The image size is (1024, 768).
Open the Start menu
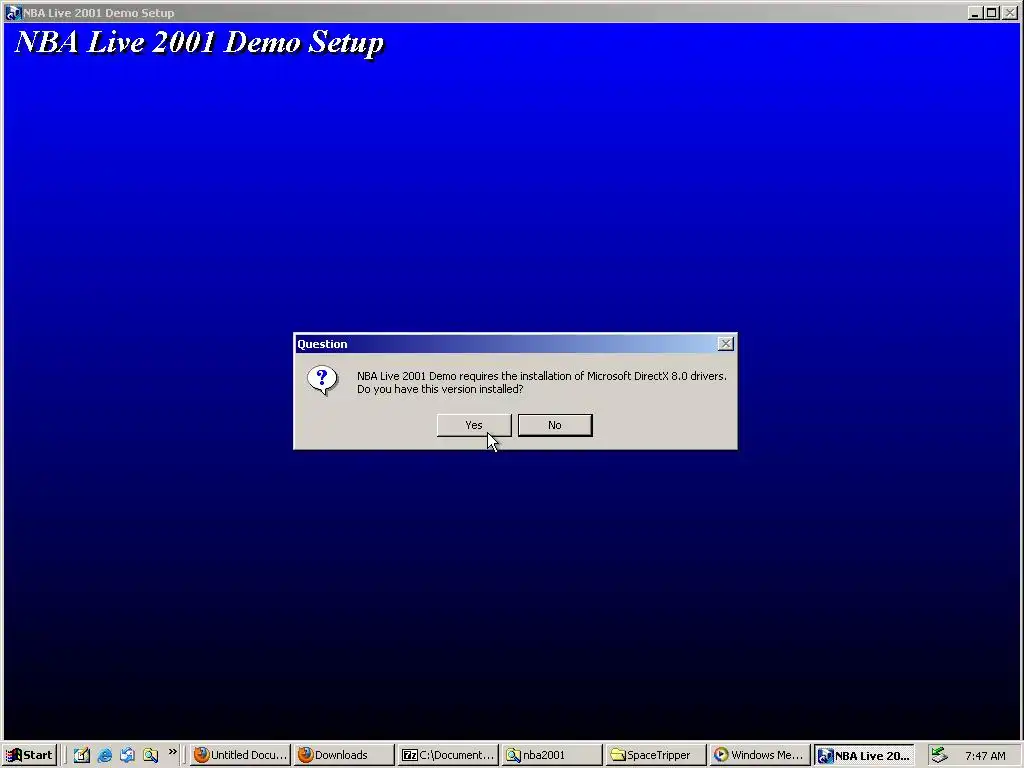tap(29, 755)
